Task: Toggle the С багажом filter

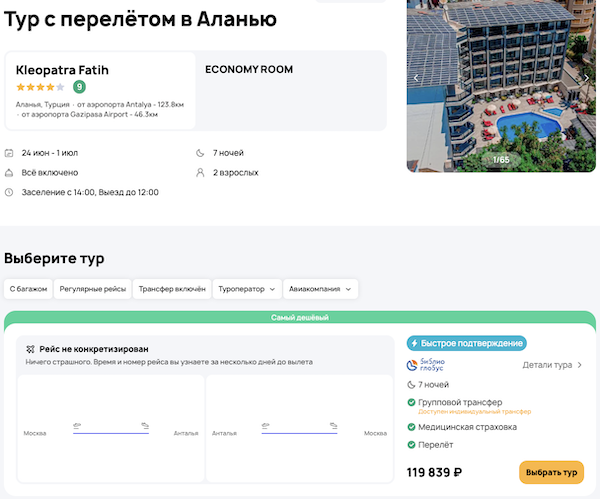Action: [27, 289]
